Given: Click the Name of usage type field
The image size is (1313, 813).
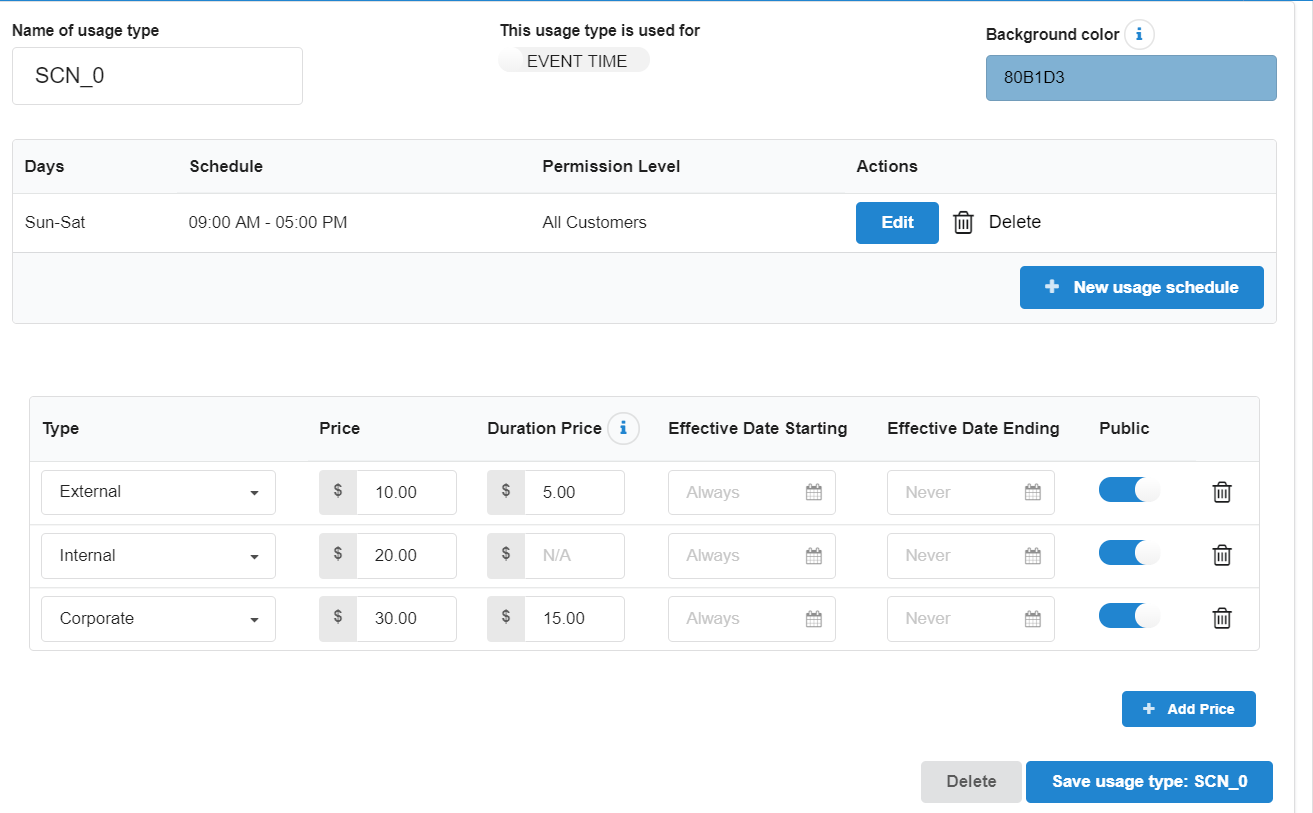Looking at the screenshot, I should [157, 76].
